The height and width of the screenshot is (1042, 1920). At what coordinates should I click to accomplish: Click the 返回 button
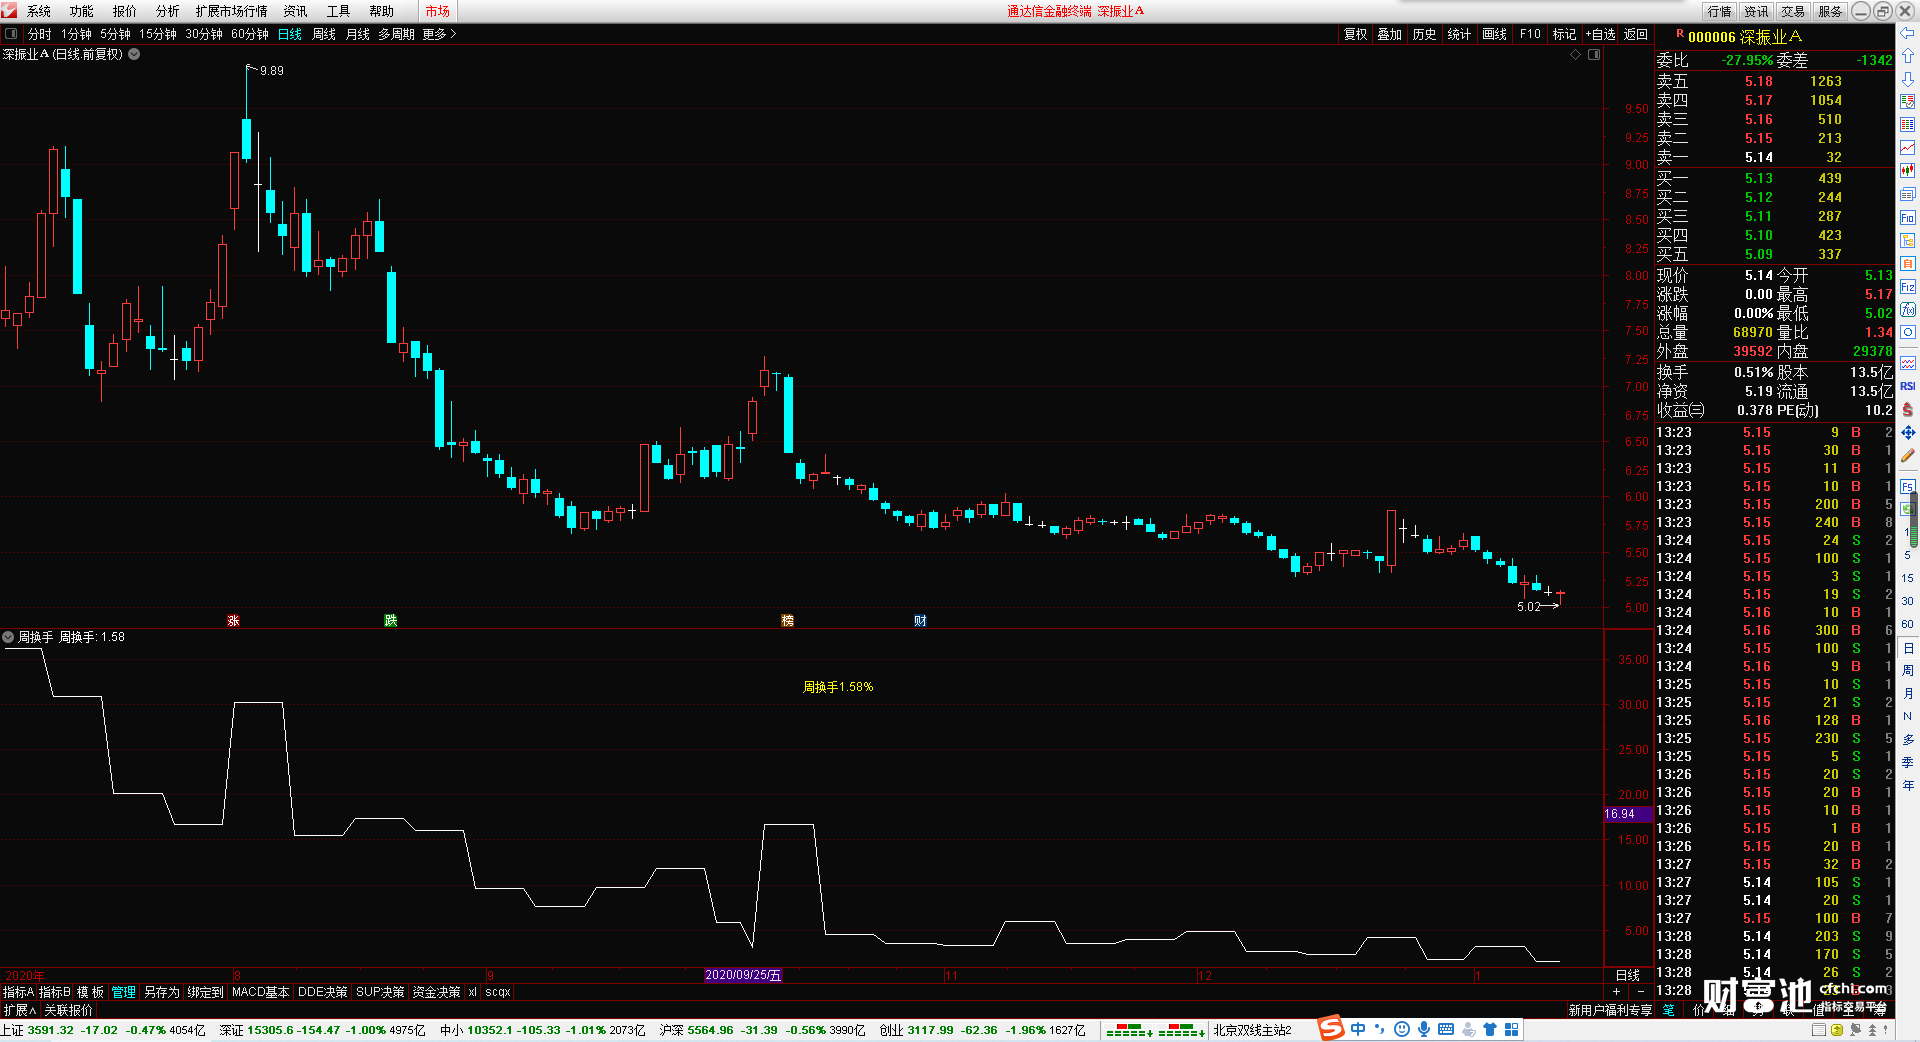pos(1636,34)
